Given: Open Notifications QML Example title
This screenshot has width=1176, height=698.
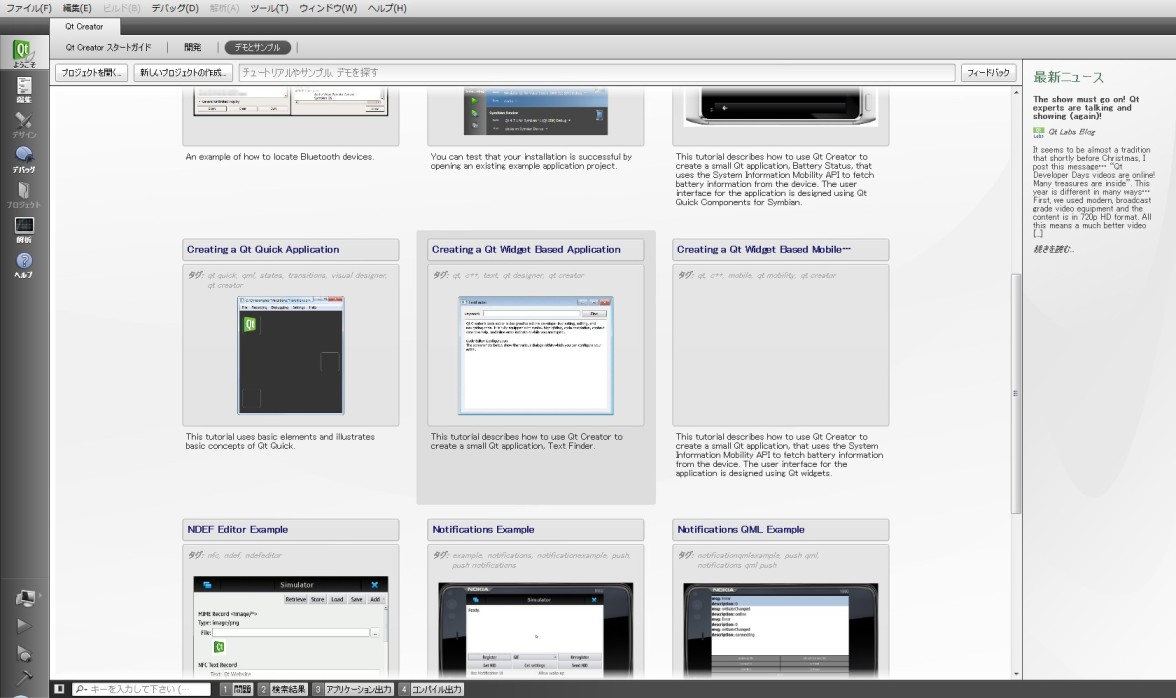Looking at the screenshot, I should pyautogui.click(x=741, y=529).
